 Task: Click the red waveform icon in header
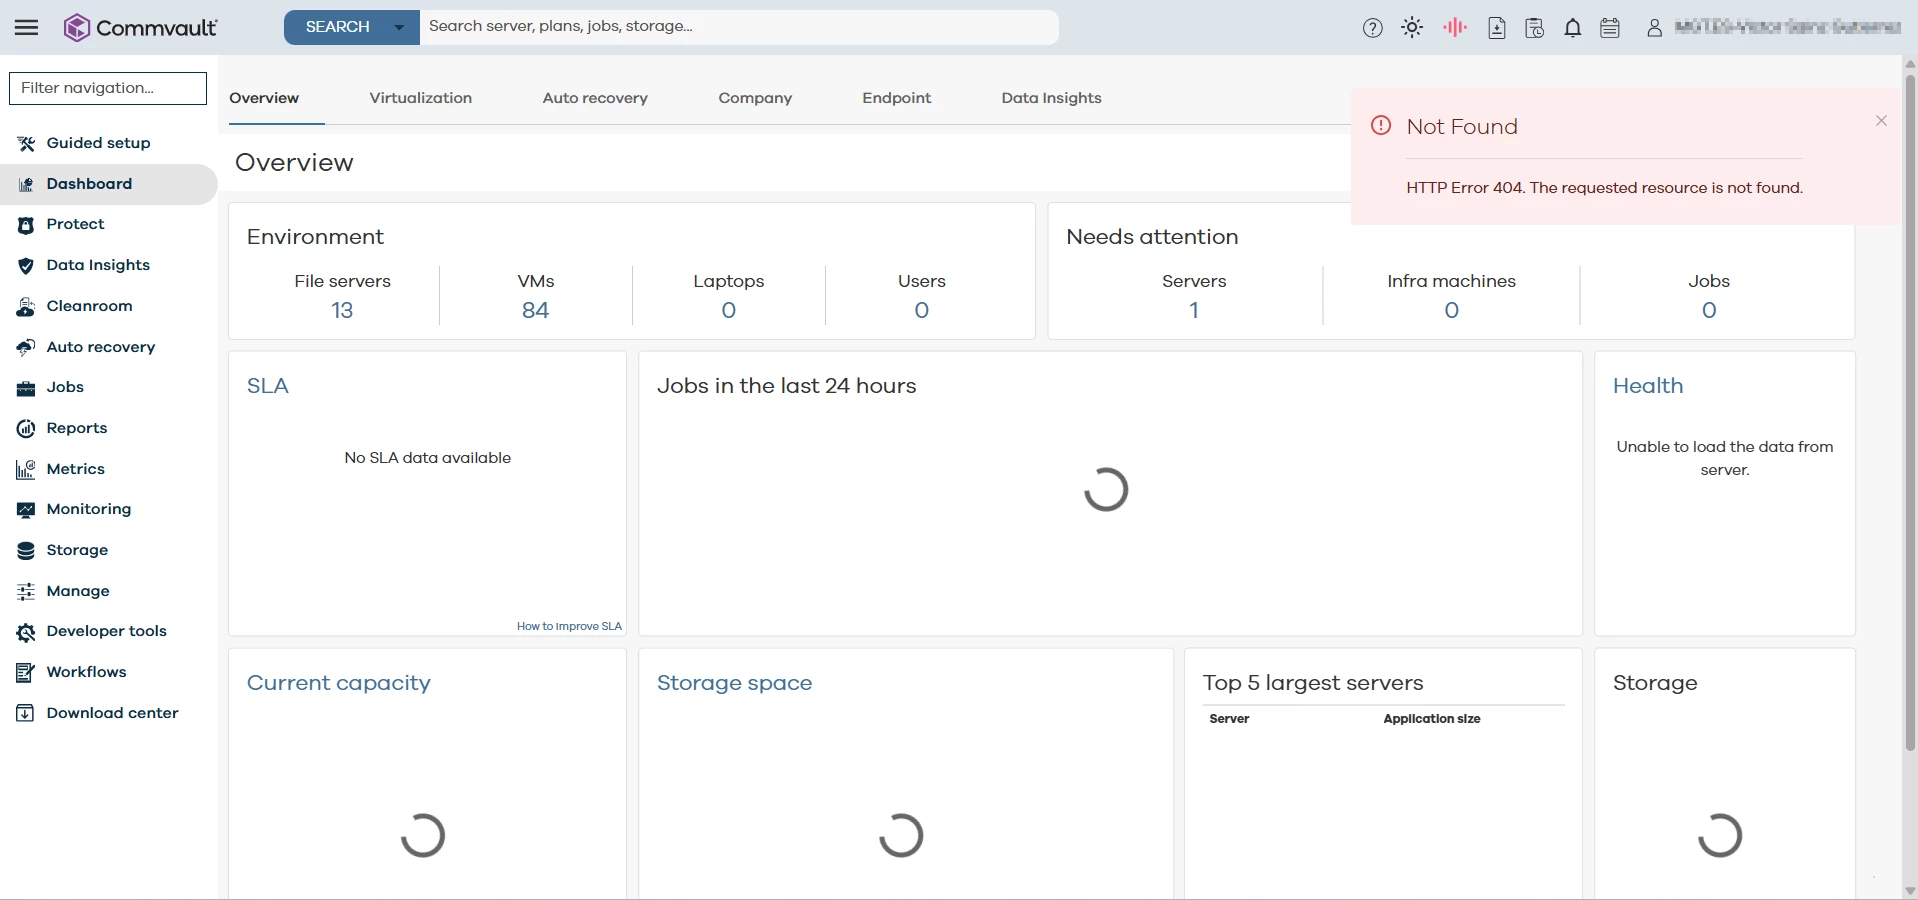click(x=1455, y=28)
